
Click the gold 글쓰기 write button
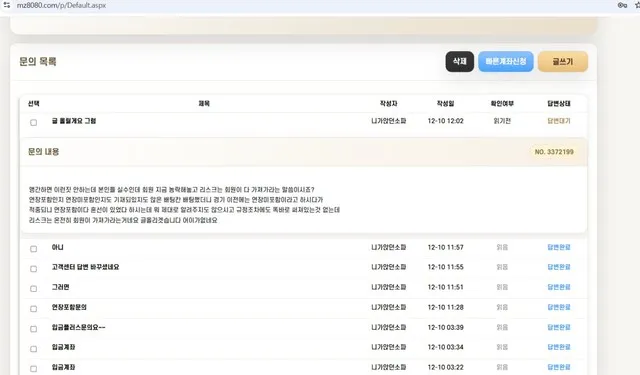click(x=563, y=61)
